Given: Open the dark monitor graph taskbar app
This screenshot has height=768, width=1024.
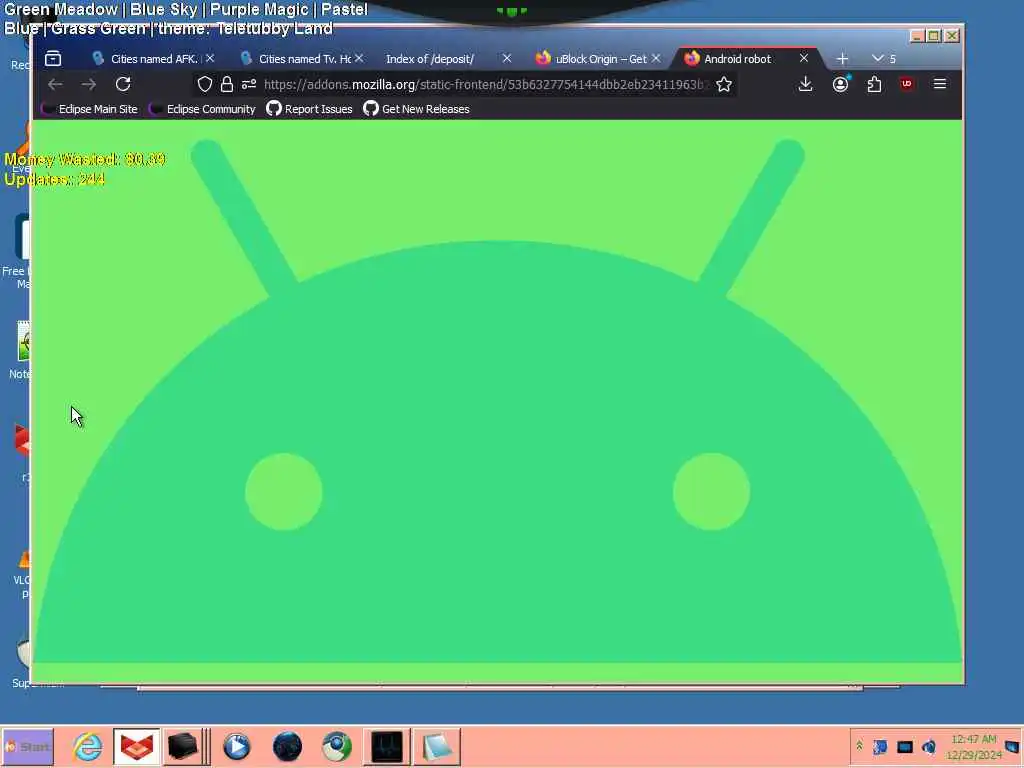Looking at the screenshot, I should (x=387, y=746).
